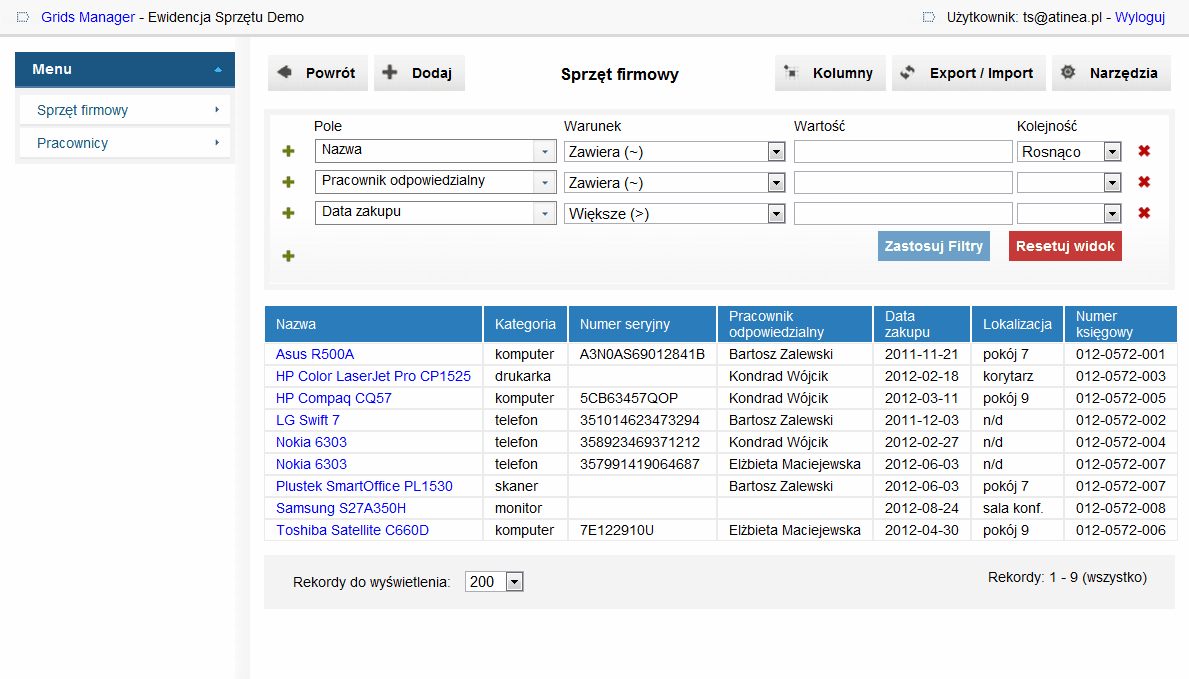The height and width of the screenshot is (679, 1189).
Task: Open the Nazwa field selector dropdown
Action: (x=545, y=152)
